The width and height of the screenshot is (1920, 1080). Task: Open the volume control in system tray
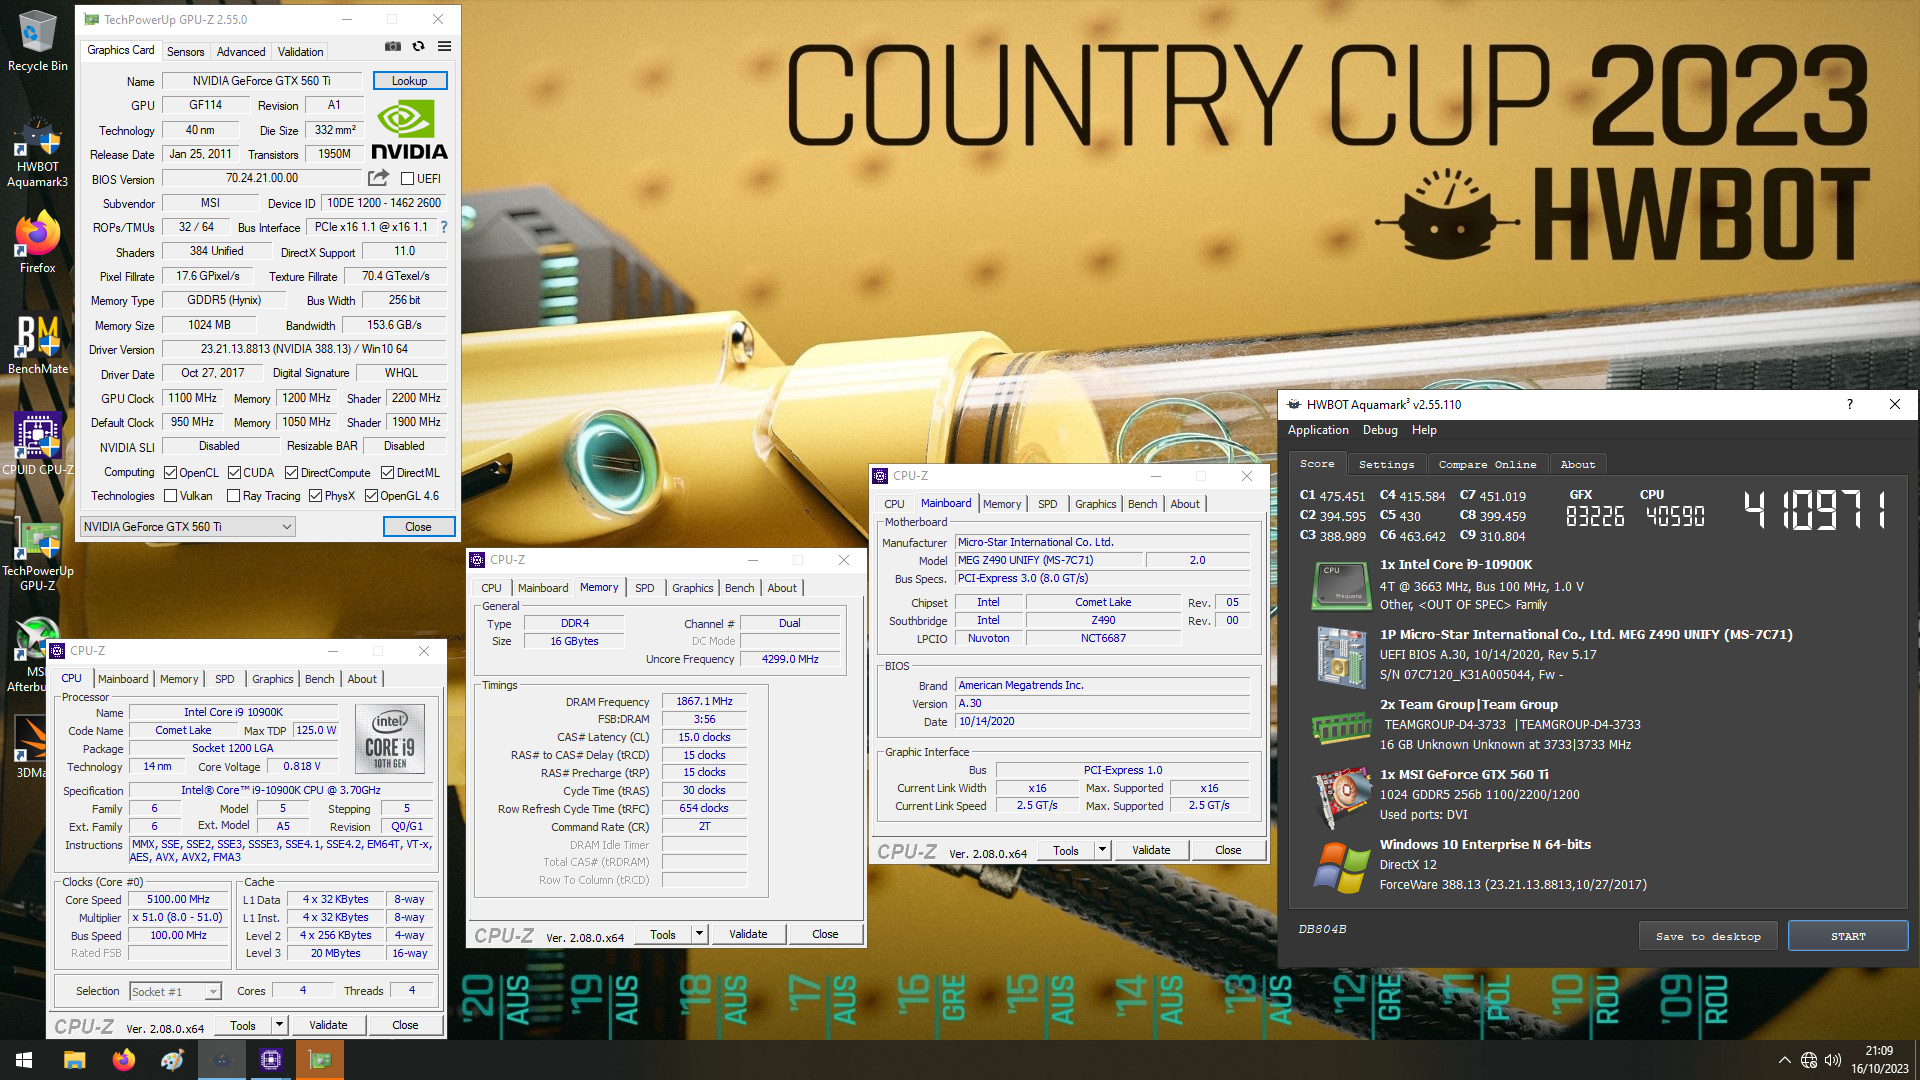click(x=1832, y=1060)
